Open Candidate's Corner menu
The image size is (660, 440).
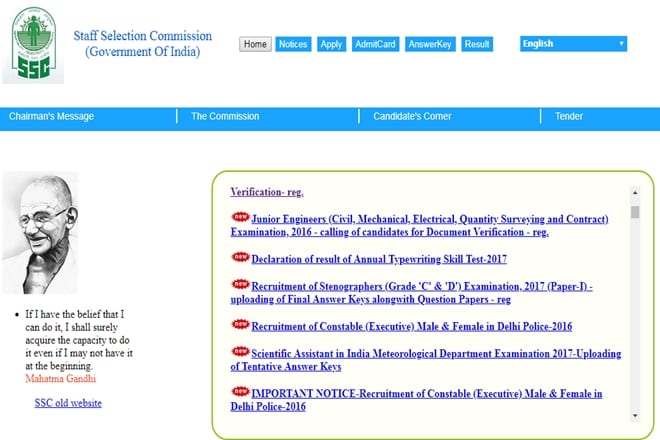(x=412, y=117)
